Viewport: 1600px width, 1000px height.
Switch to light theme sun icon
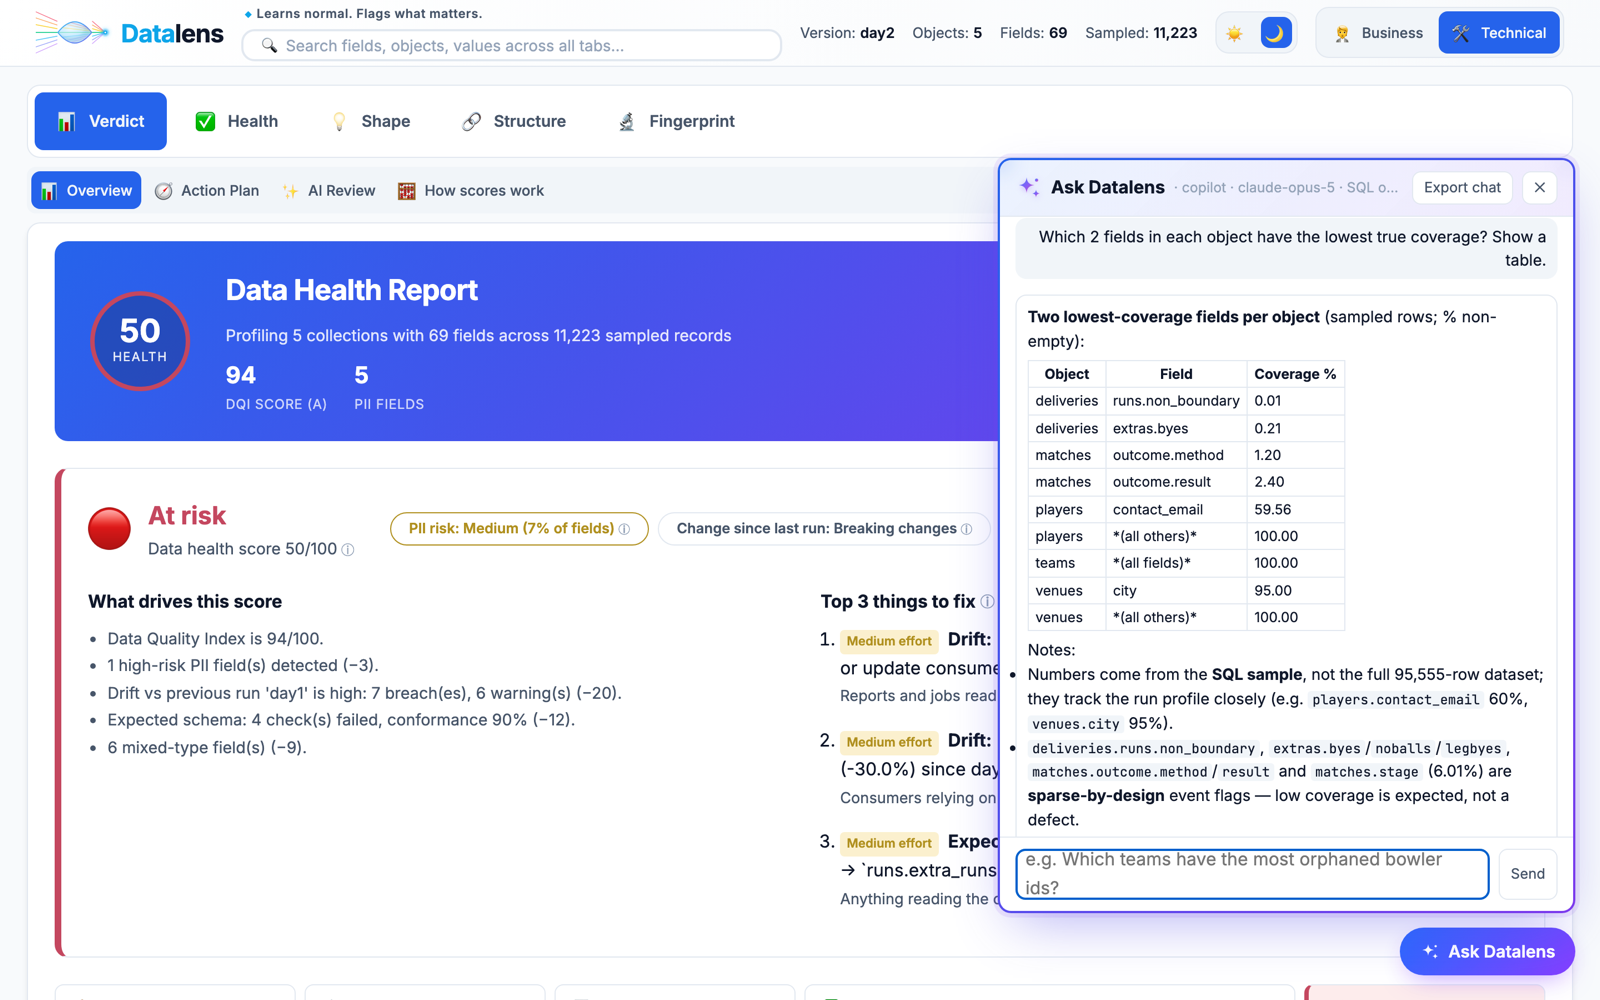(1235, 33)
